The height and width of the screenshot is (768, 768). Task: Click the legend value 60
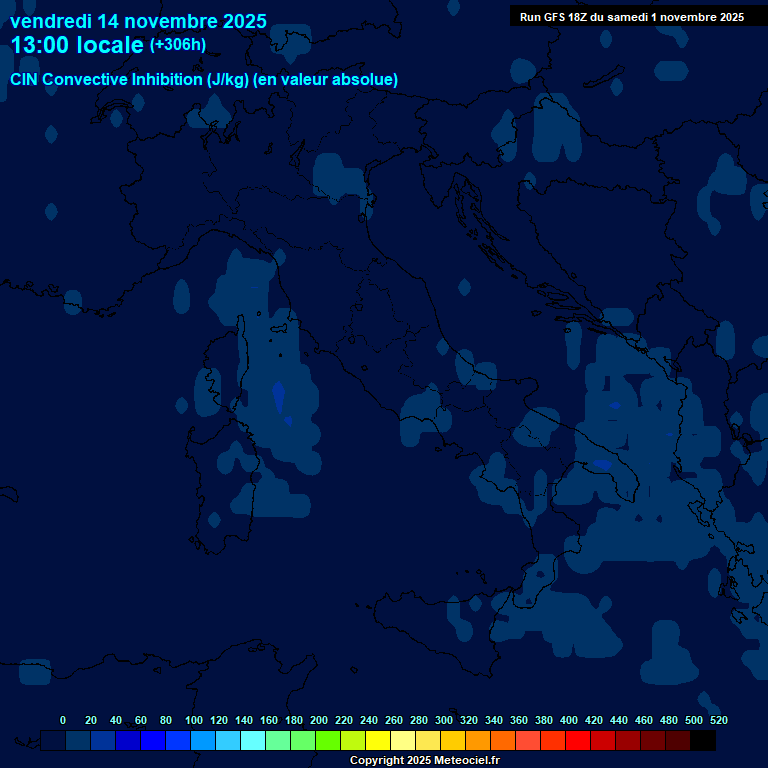click(141, 720)
